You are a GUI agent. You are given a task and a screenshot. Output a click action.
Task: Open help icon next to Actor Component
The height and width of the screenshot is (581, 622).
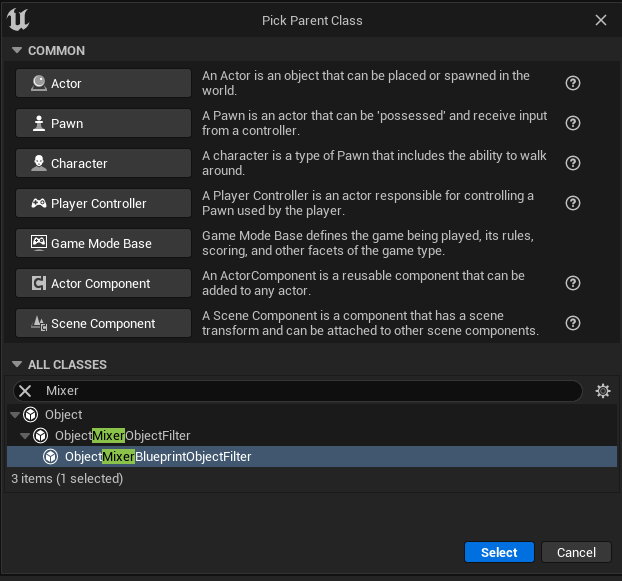point(573,283)
